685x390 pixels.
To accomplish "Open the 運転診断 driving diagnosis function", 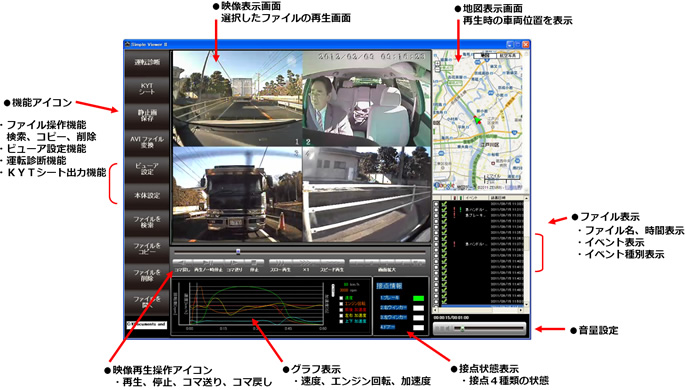I will pyautogui.click(x=147, y=62).
